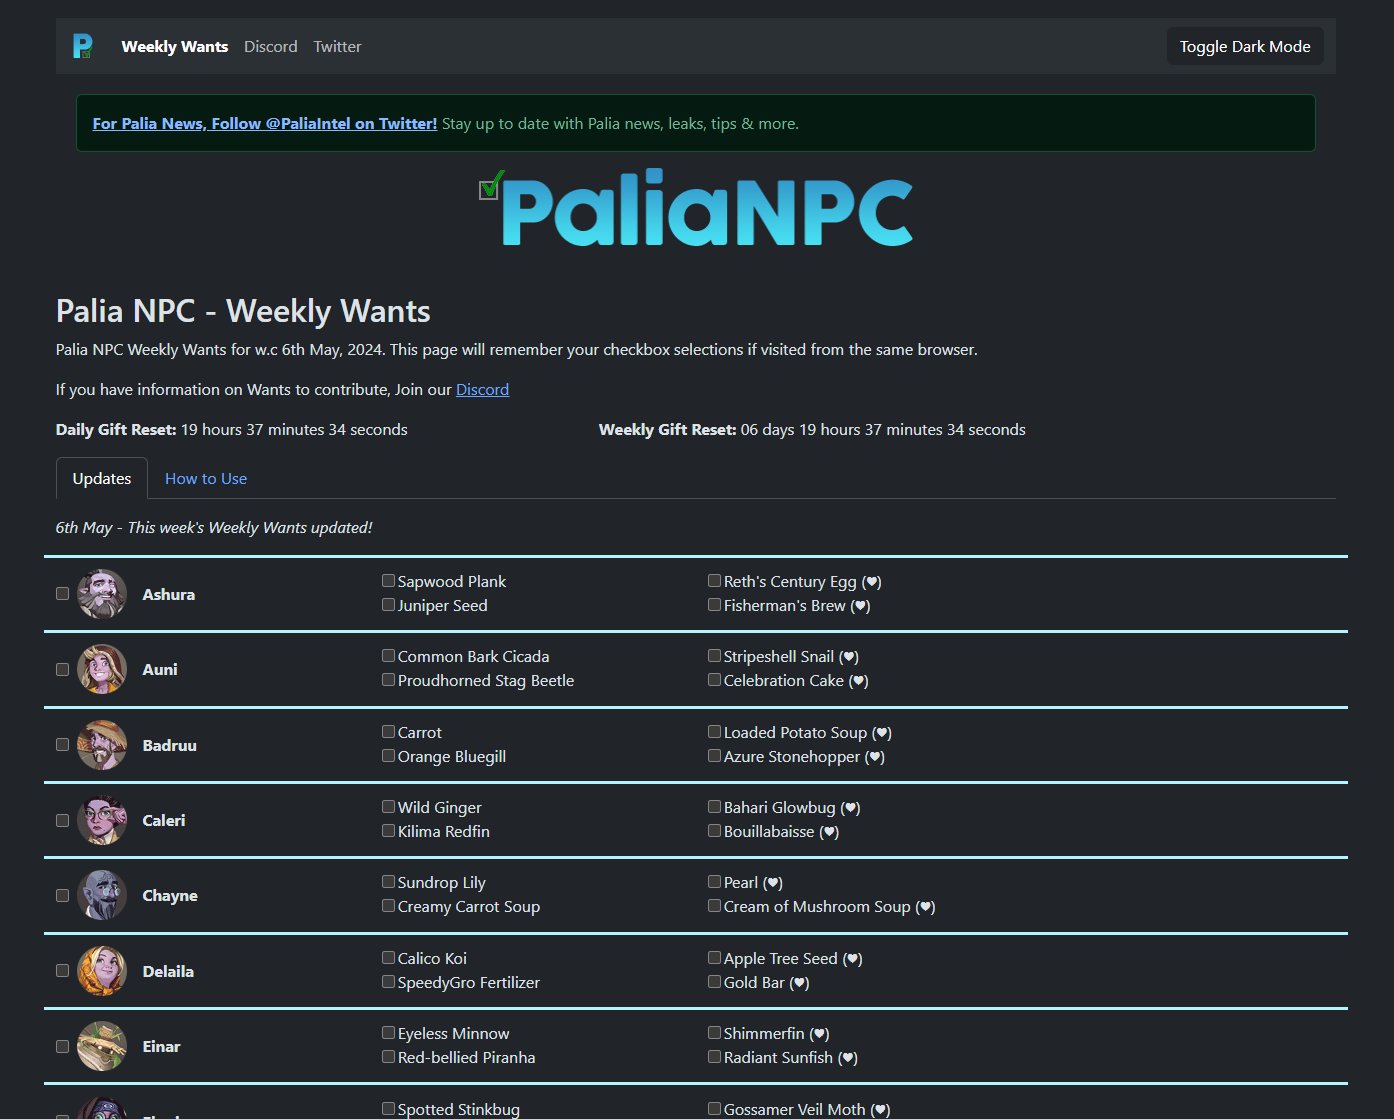Image resolution: width=1394 pixels, height=1119 pixels.
Task: Check the Badruu row checkbox
Action: (x=62, y=745)
